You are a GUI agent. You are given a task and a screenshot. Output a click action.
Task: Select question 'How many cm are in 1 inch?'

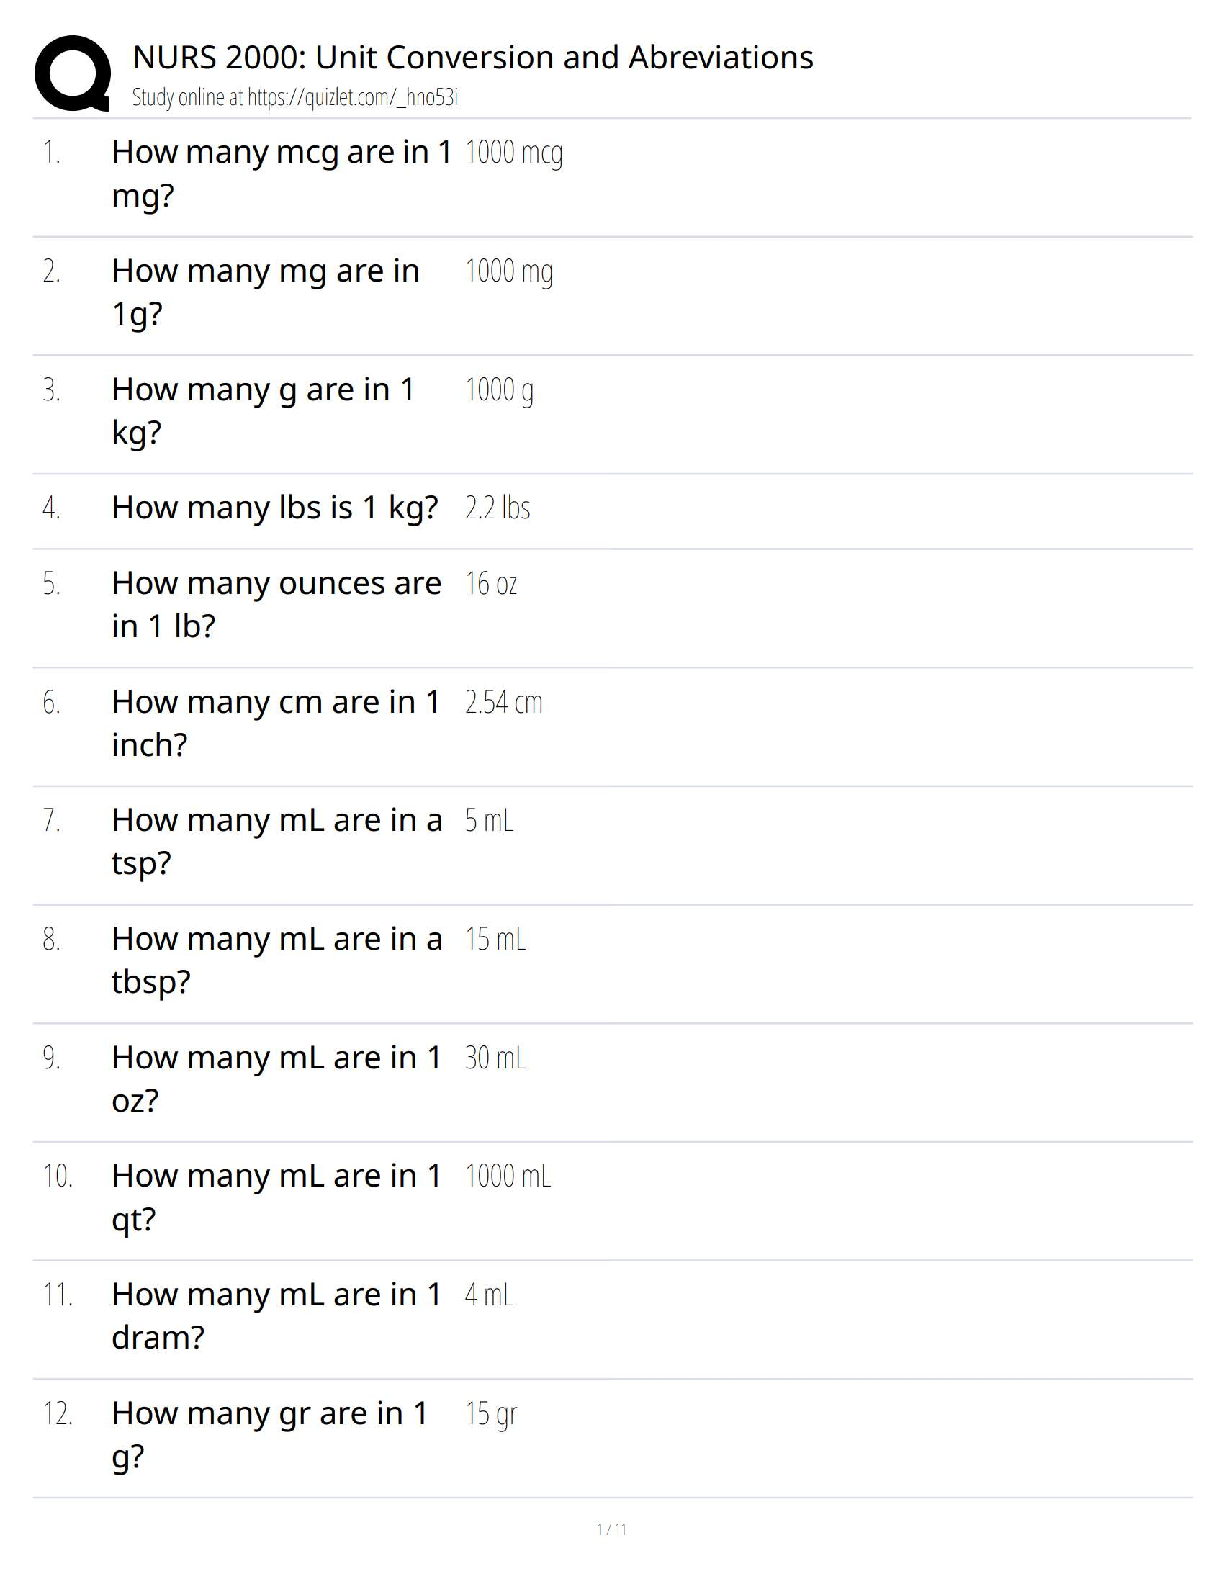click(x=275, y=723)
